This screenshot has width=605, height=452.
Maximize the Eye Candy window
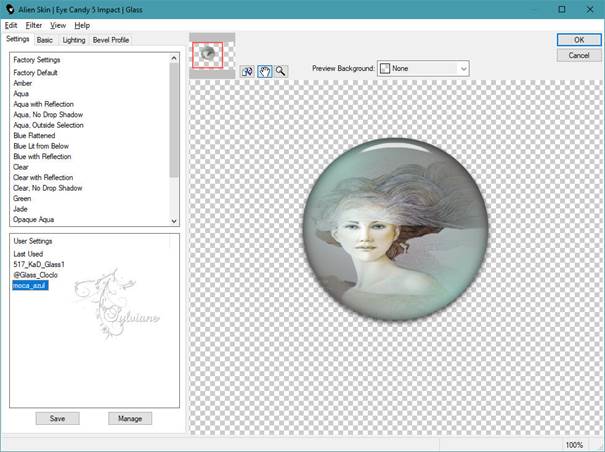coord(562,9)
